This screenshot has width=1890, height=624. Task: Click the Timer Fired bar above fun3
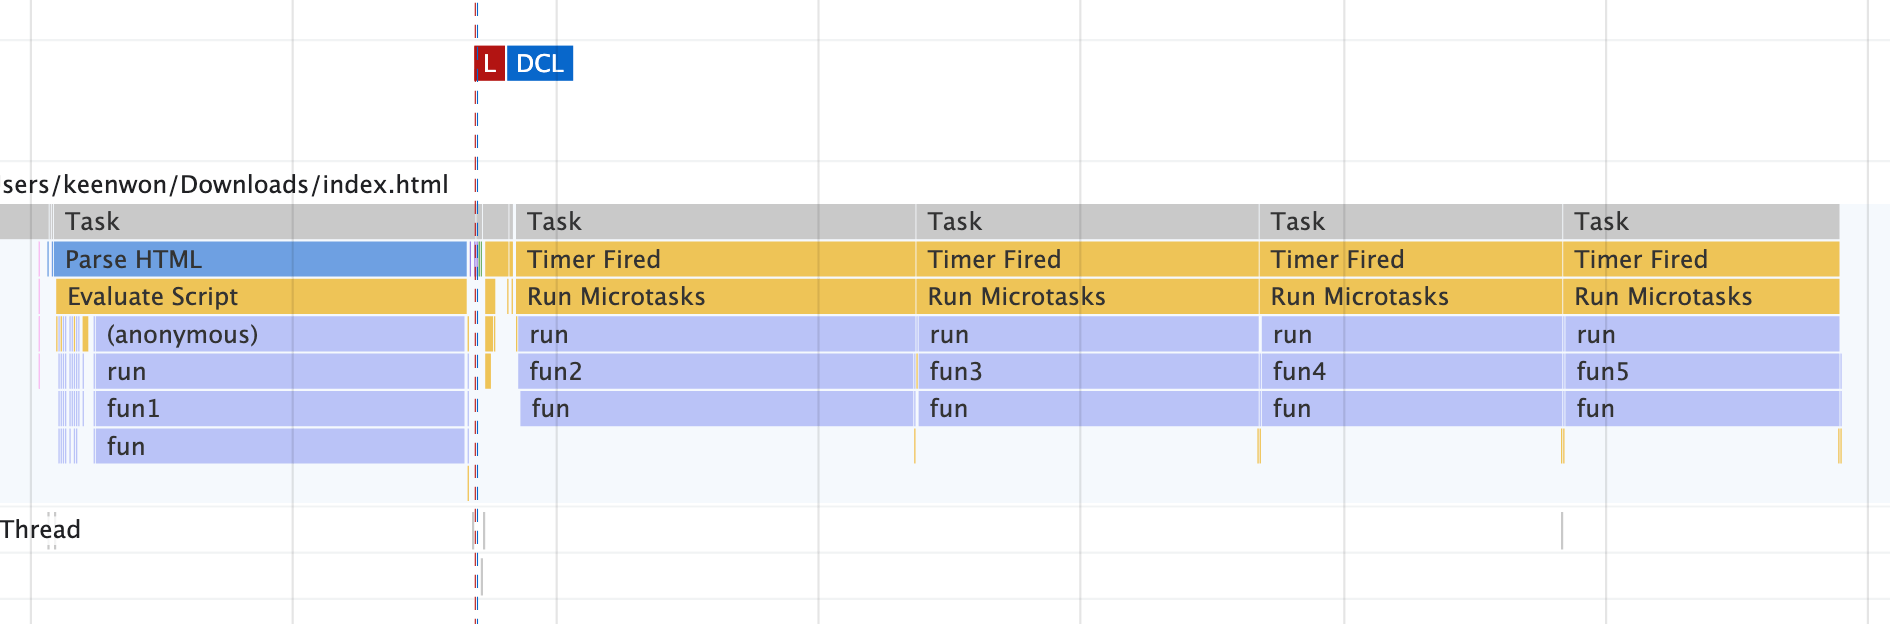point(1087,260)
